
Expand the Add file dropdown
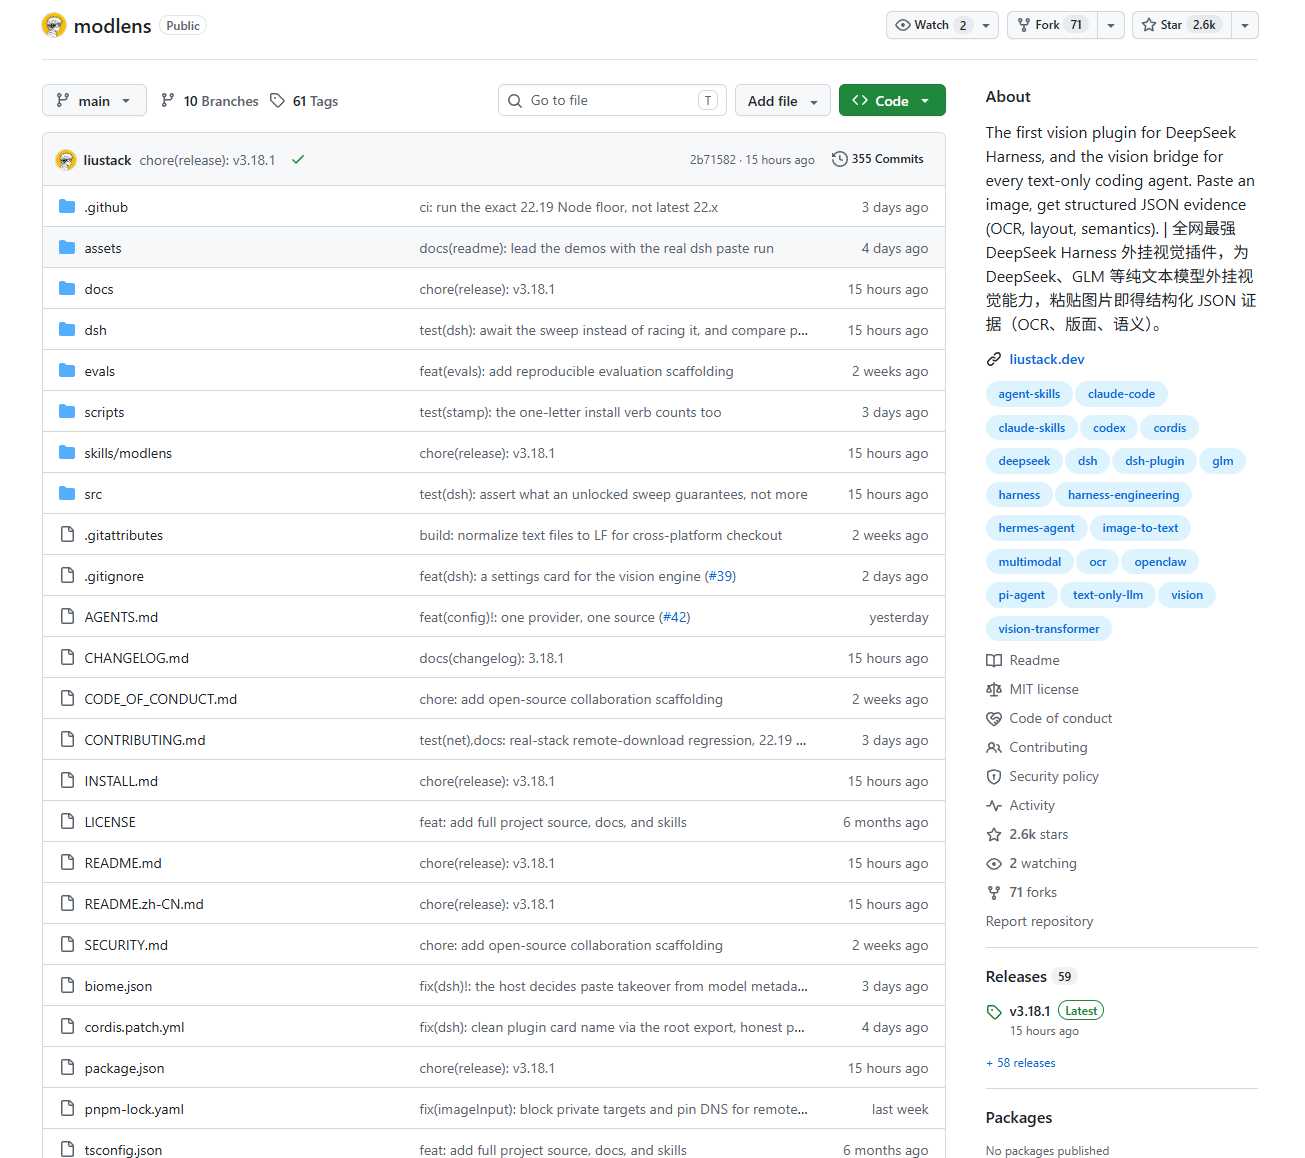pyautogui.click(x=783, y=101)
